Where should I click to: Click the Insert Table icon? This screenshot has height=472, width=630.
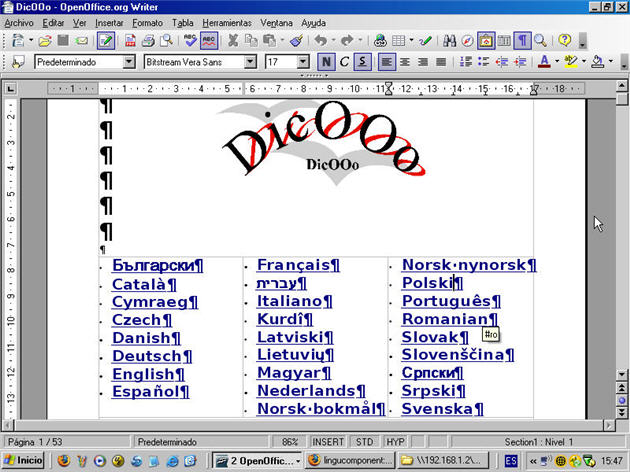pos(398,41)
